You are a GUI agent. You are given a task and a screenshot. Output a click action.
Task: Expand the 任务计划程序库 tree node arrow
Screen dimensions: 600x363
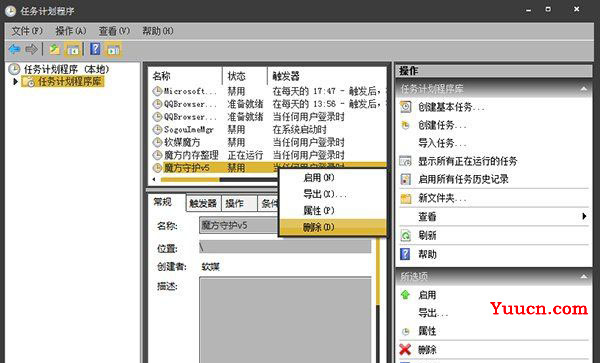tap(15, 81)
